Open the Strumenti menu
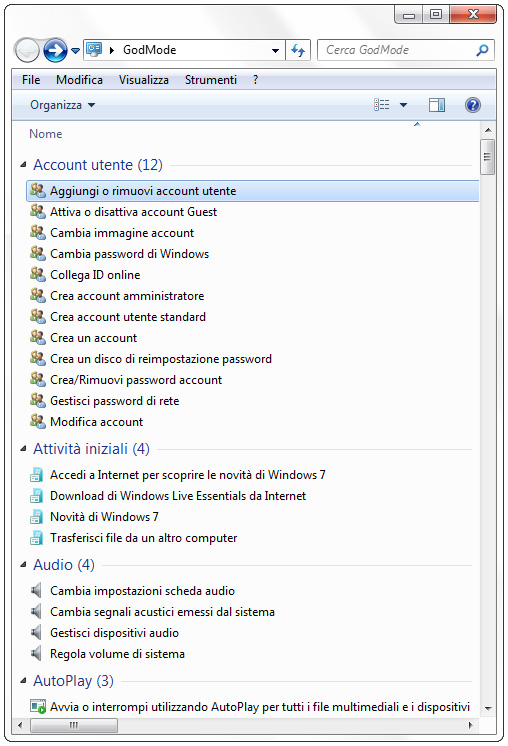 click(210, 80)
